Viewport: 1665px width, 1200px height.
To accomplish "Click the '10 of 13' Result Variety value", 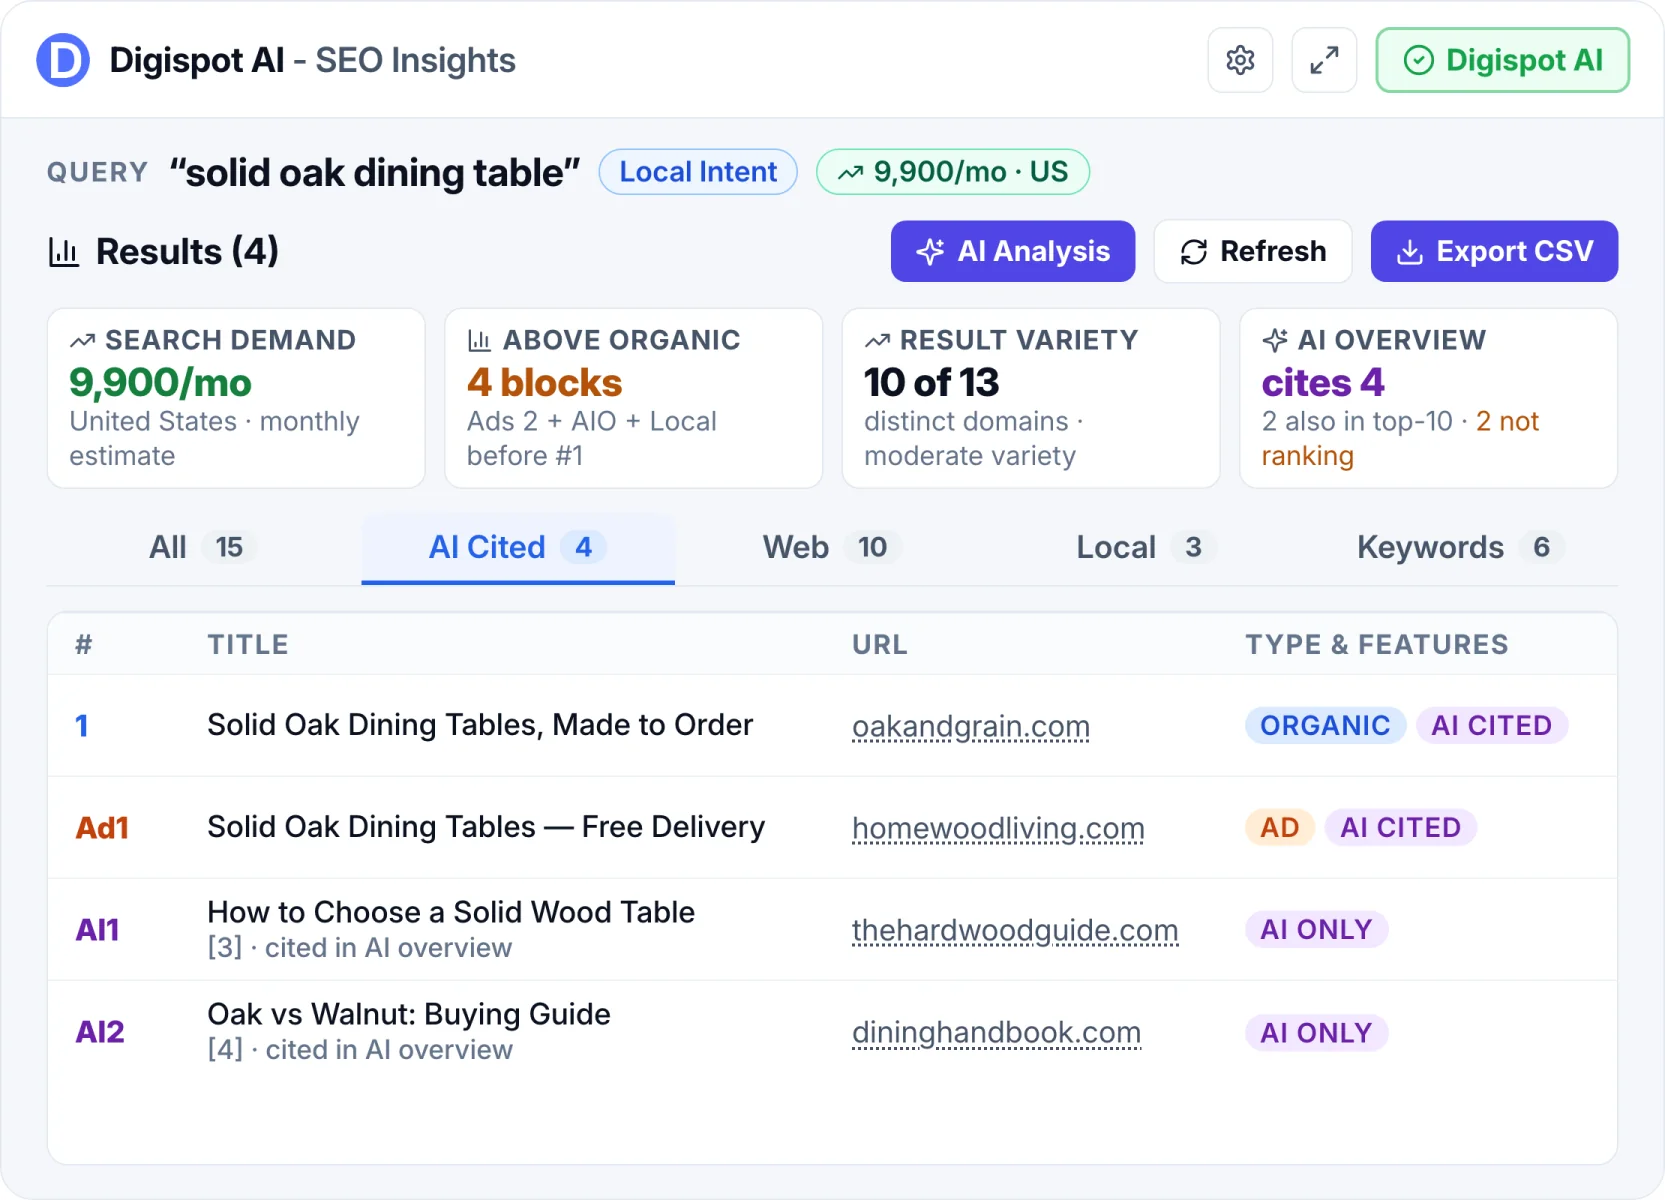I will [931, 383].
